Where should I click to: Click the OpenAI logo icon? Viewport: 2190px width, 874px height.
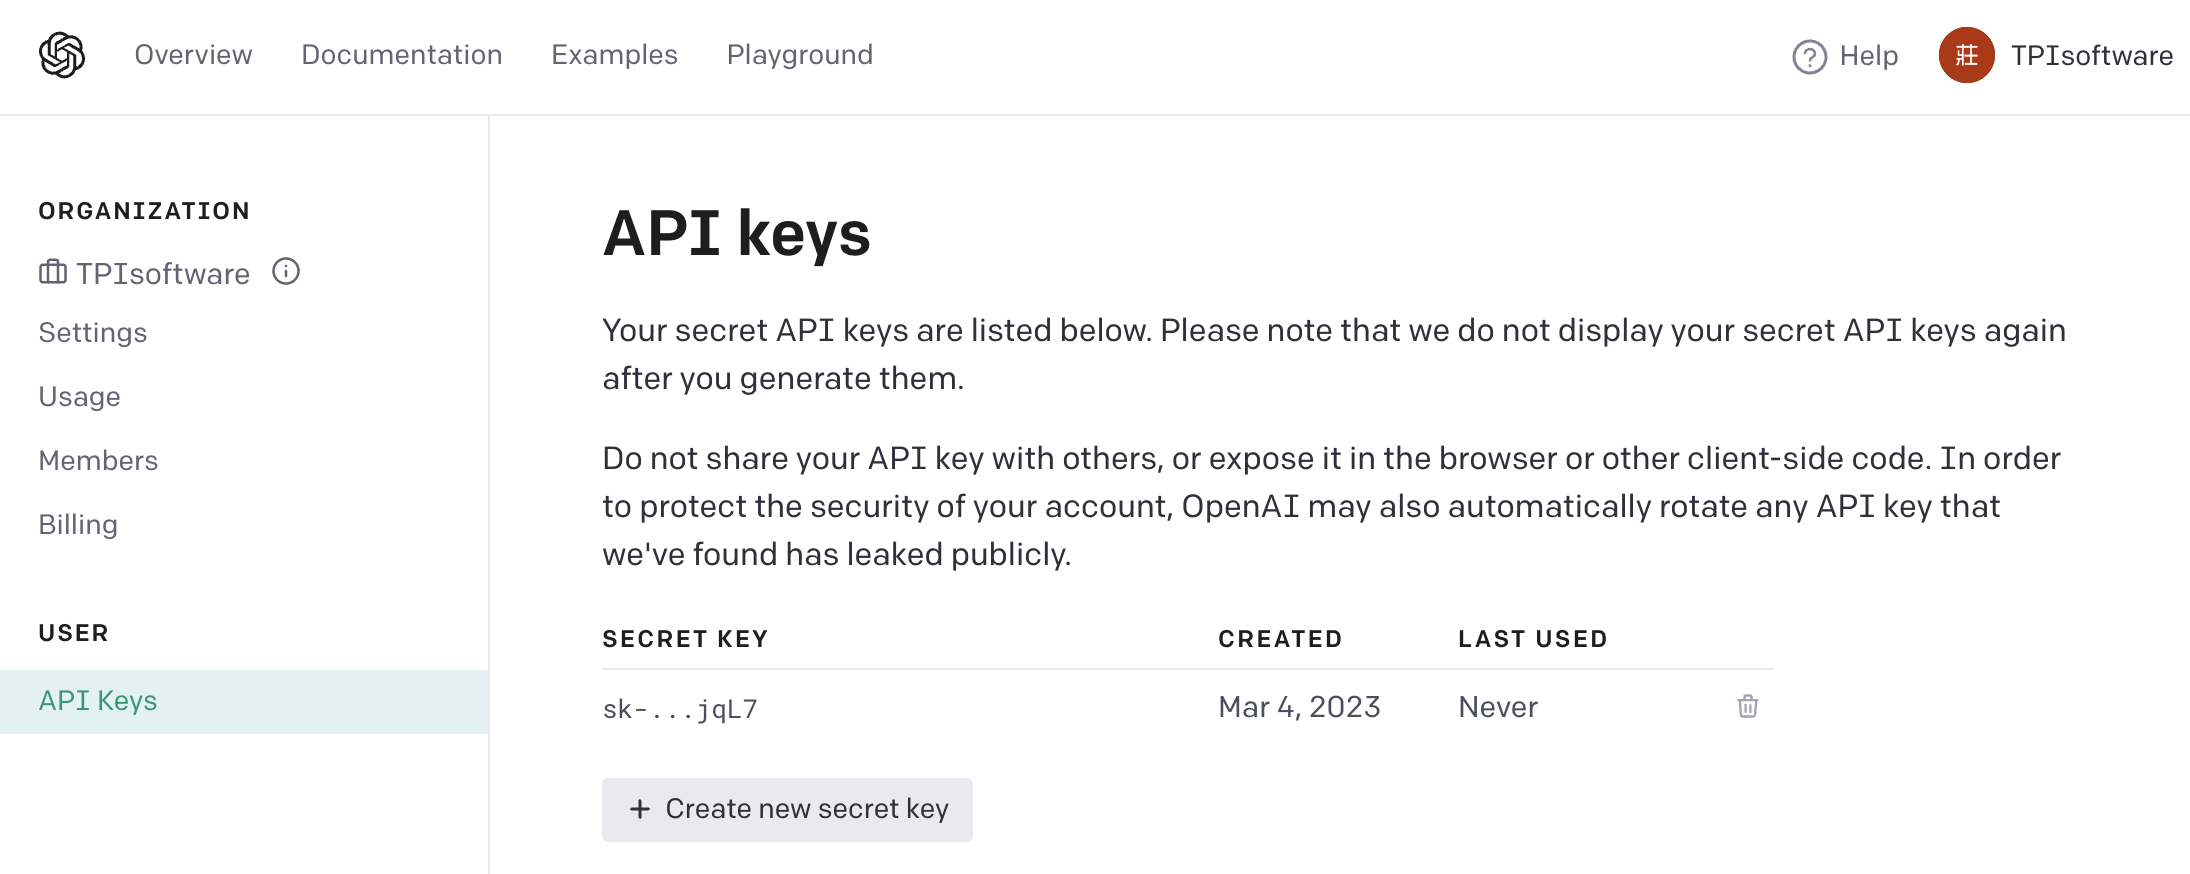pos(62,55)
